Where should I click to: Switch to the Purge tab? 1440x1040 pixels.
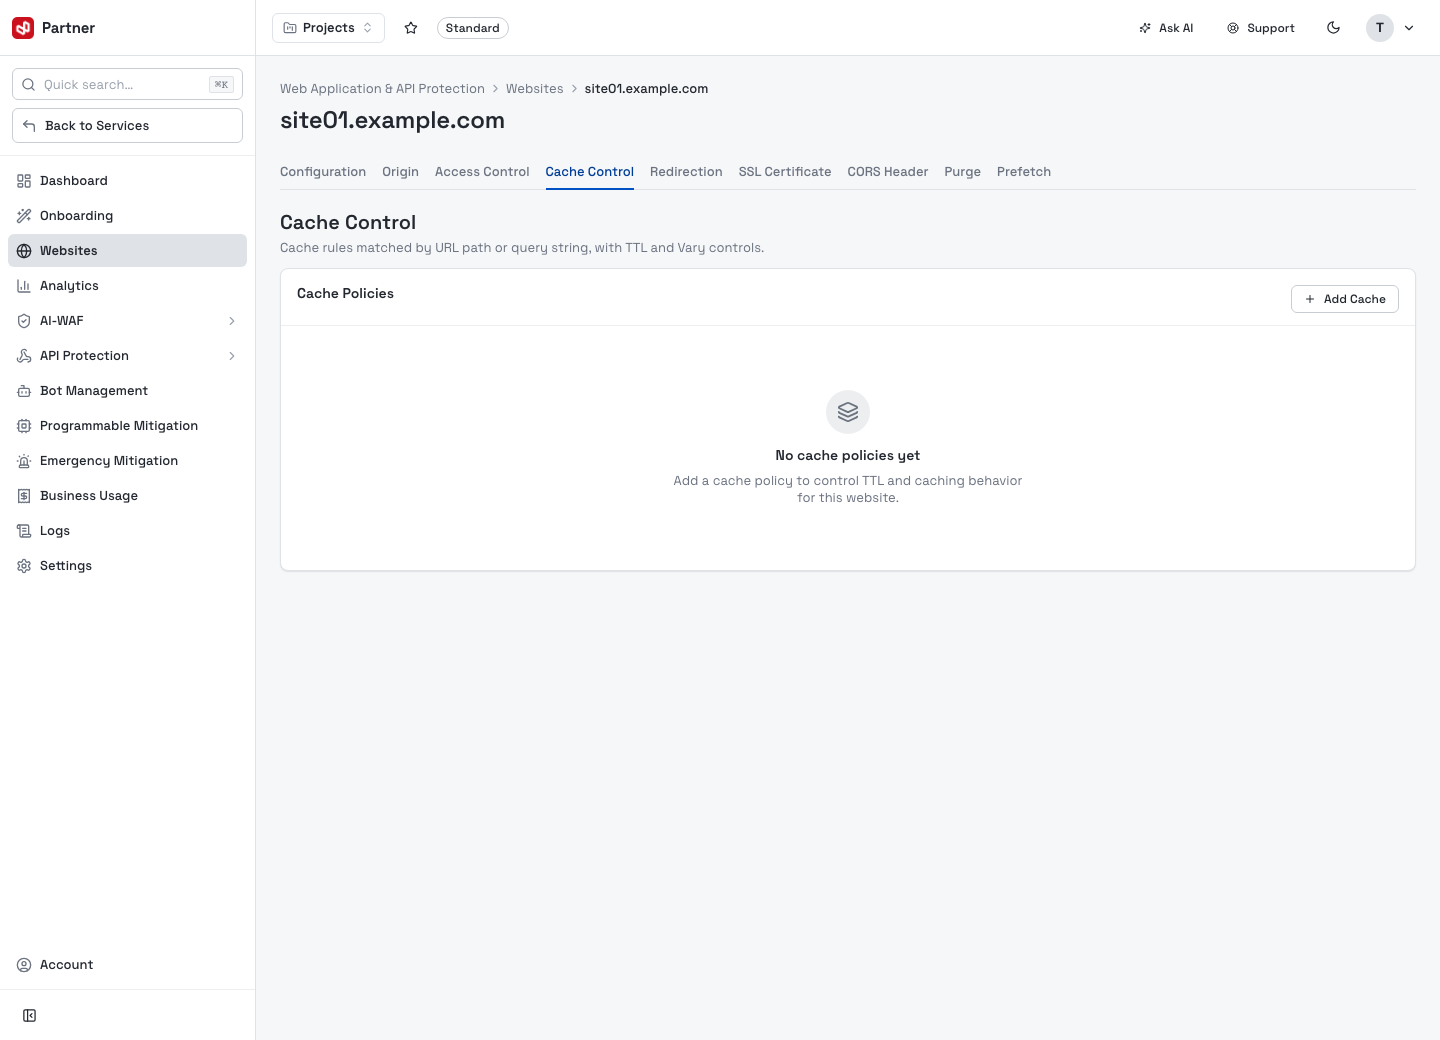[963, 172]
